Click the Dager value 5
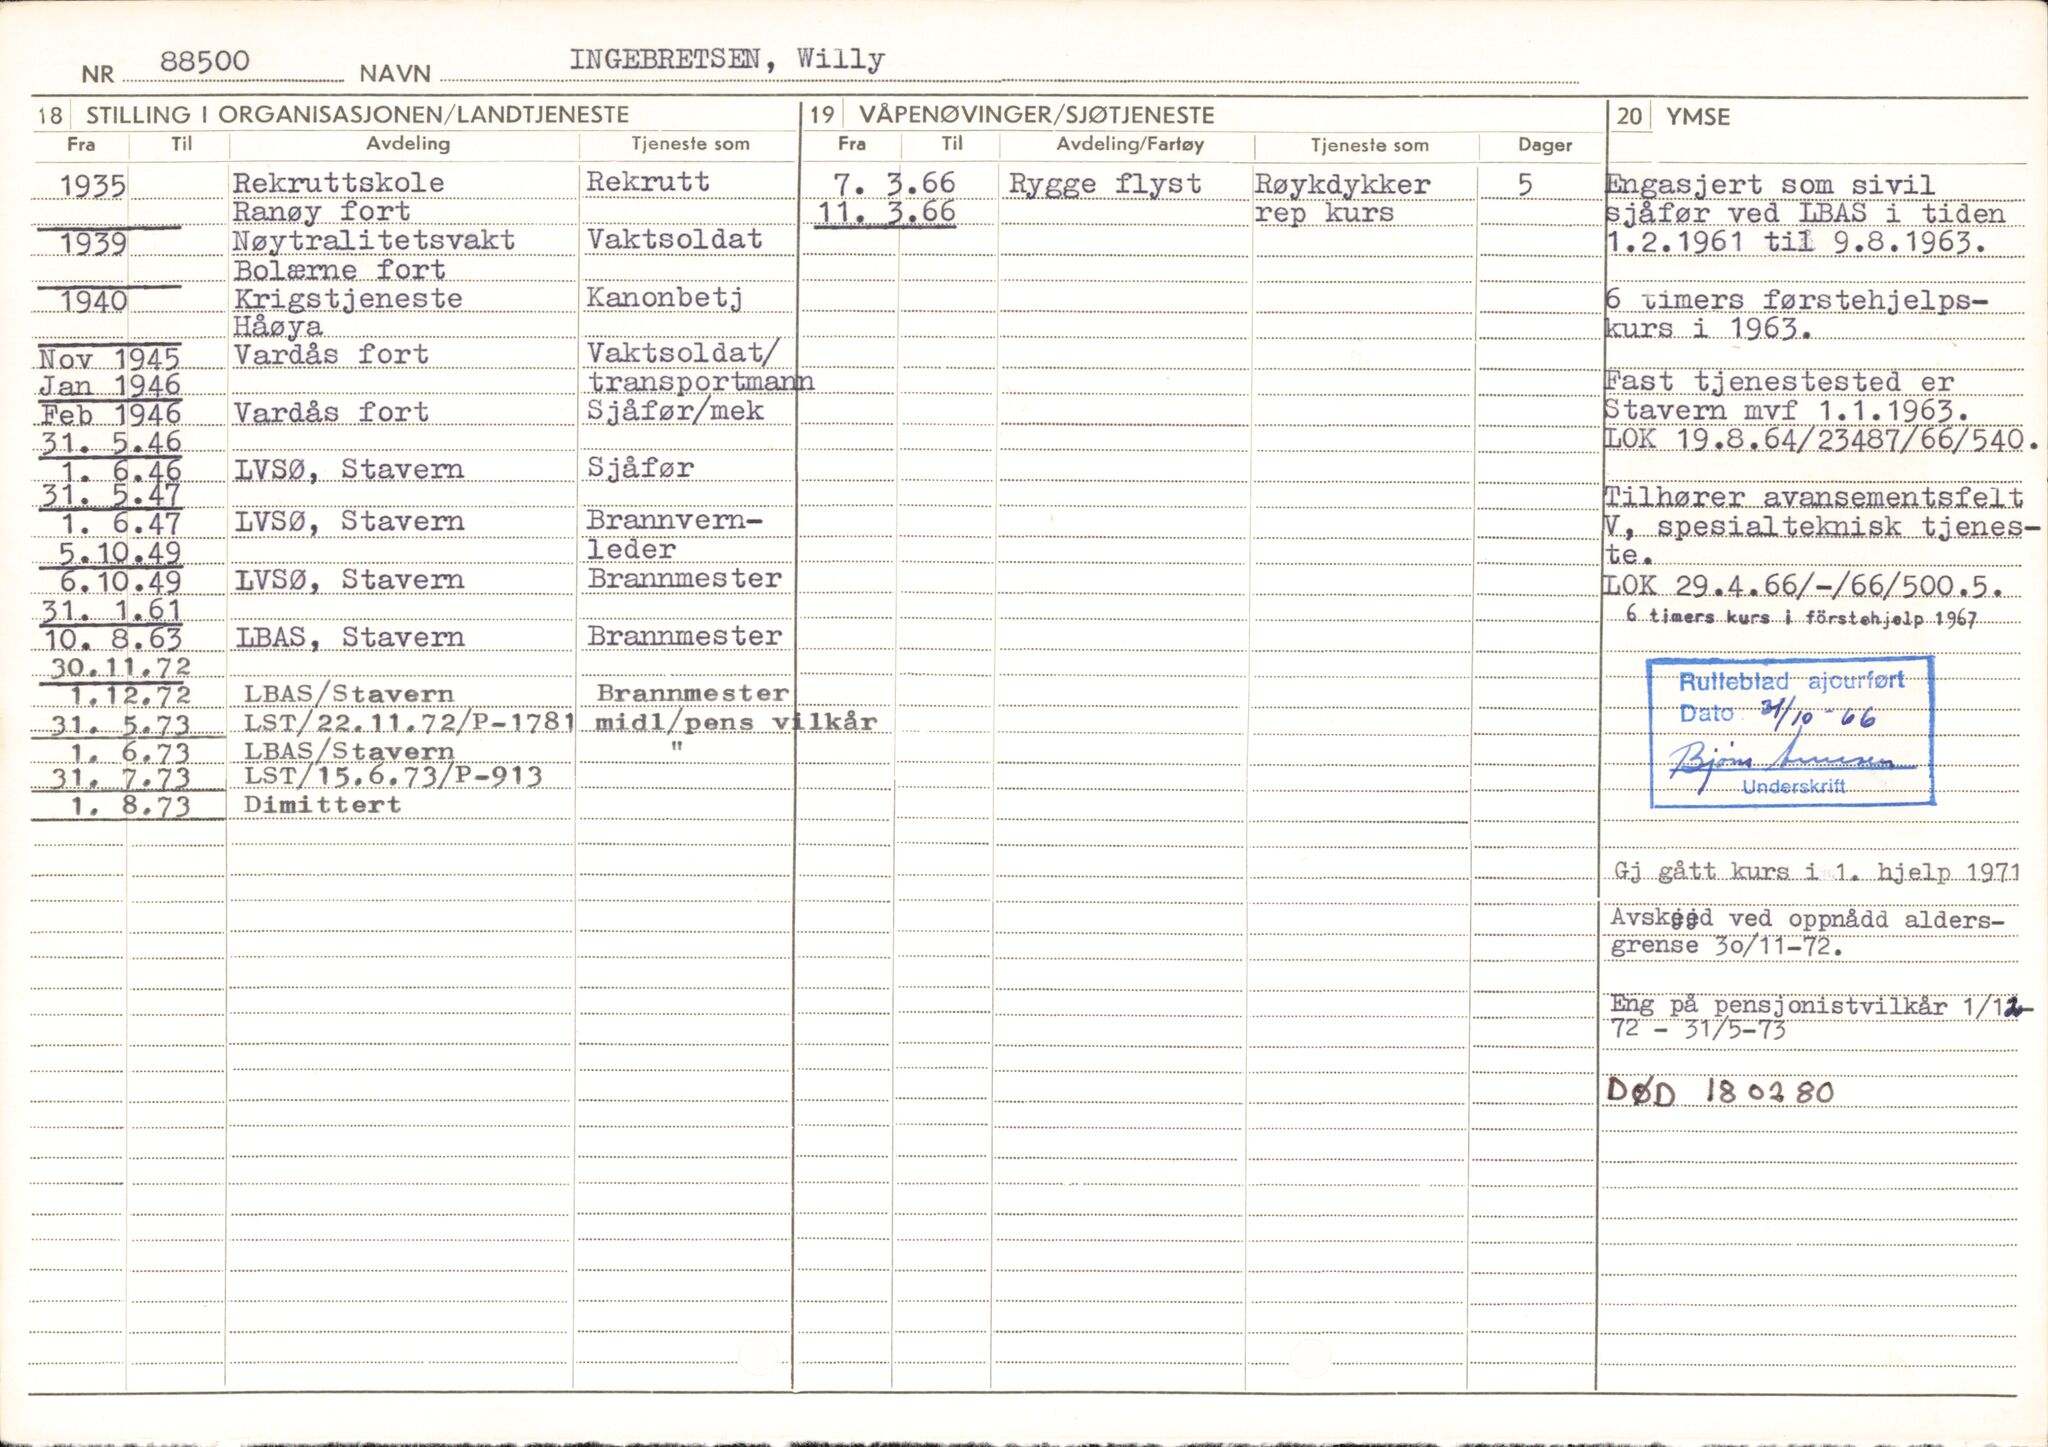Viewport: 2048px width, 1447px height. (x=1524, y=185)
